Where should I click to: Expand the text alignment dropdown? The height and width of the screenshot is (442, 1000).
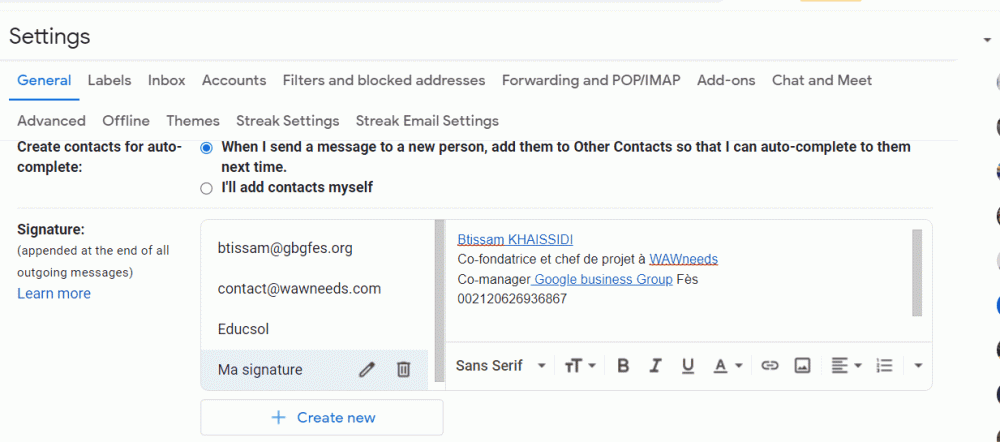tap(845, 366)
